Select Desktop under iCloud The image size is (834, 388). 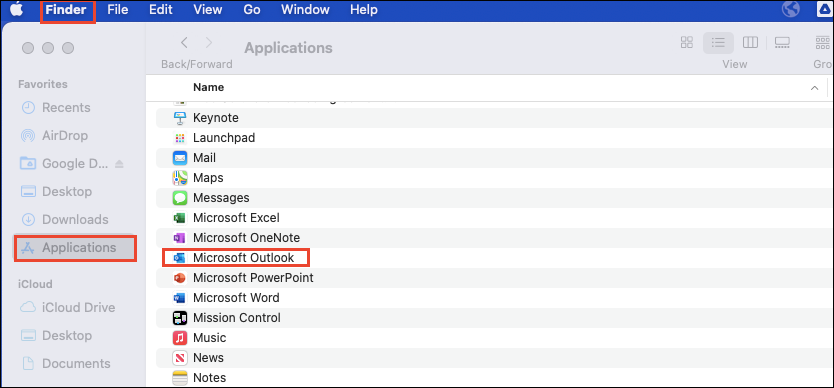tap(55, 335)
